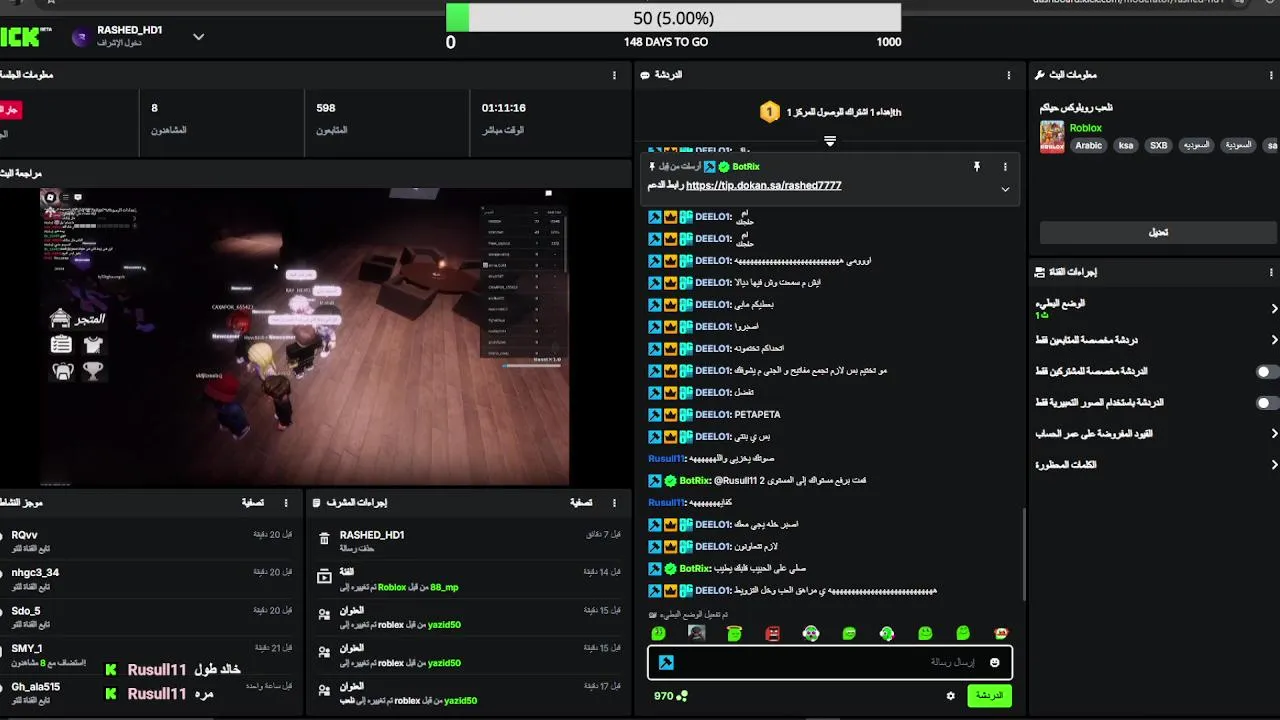This screenshot has width=1280, height=720.
Task: Open chat settings gear icon
Action: coord(951,696)
